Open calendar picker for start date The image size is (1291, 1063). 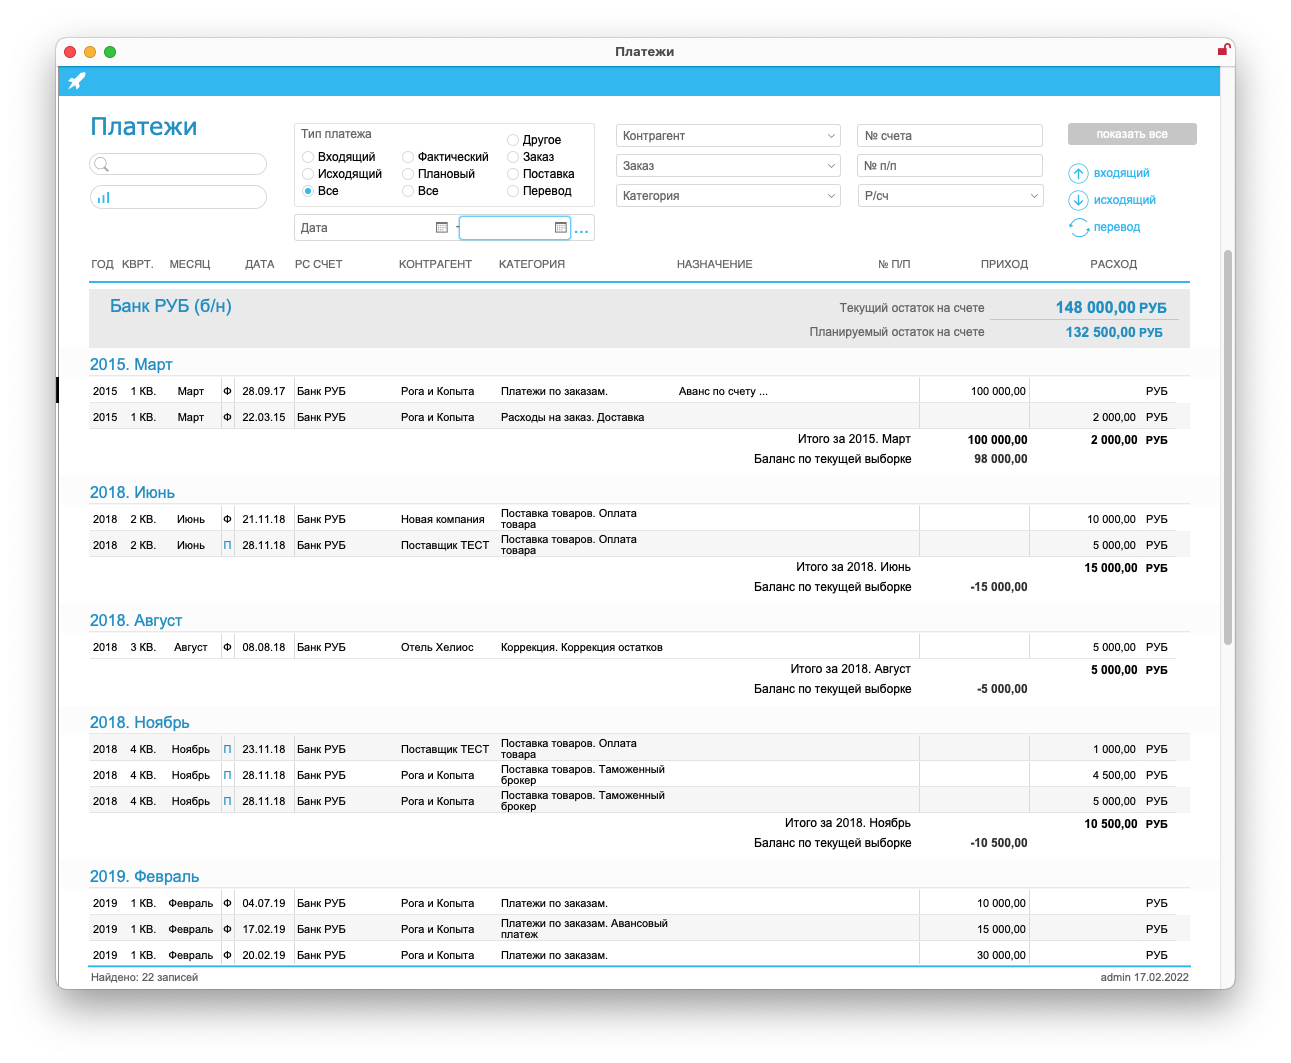tap(442, 228)
